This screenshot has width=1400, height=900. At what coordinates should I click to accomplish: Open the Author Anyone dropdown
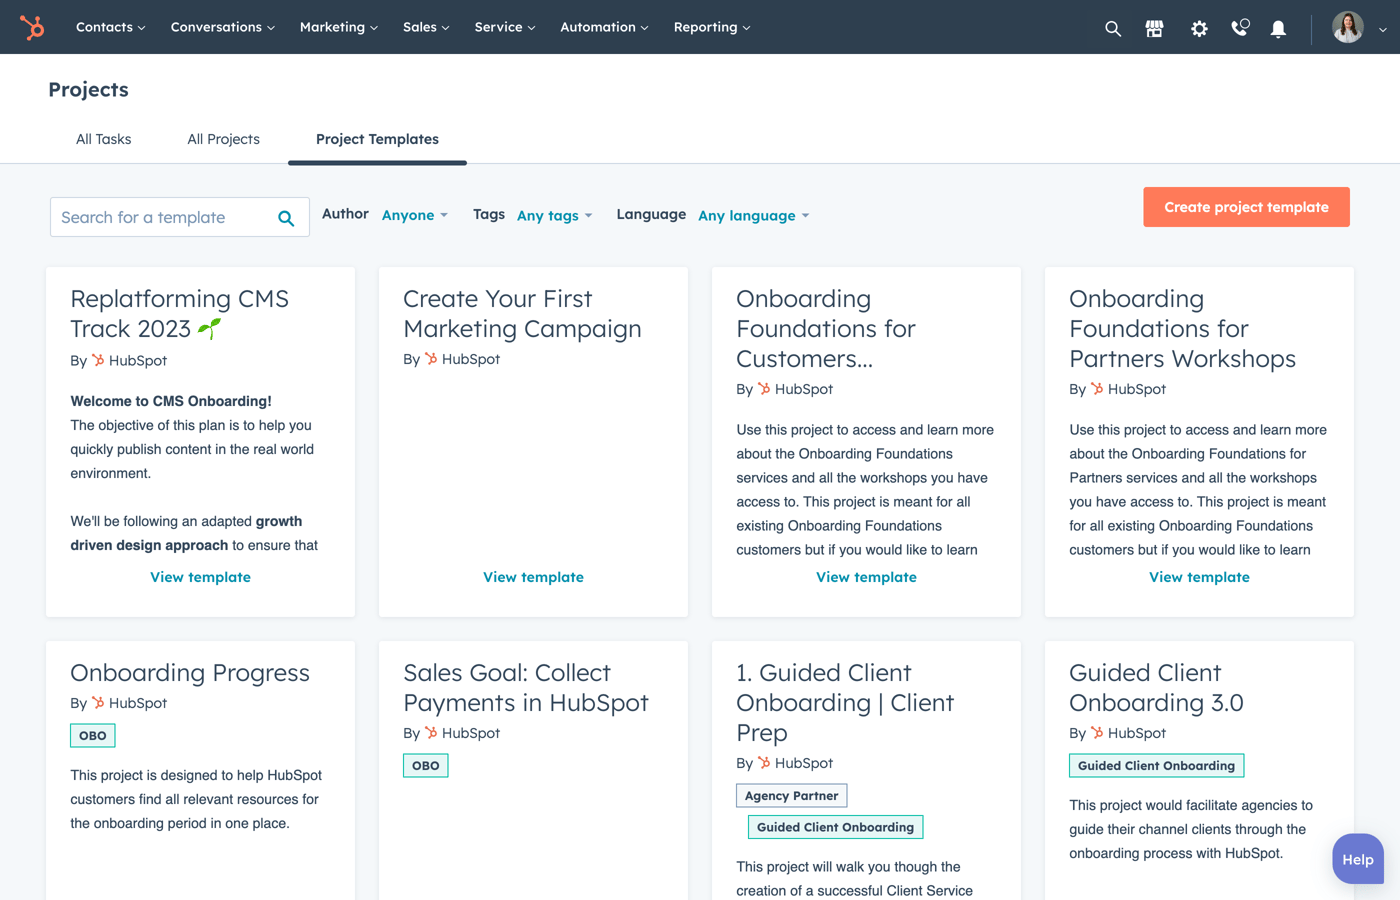coord(415,215)
